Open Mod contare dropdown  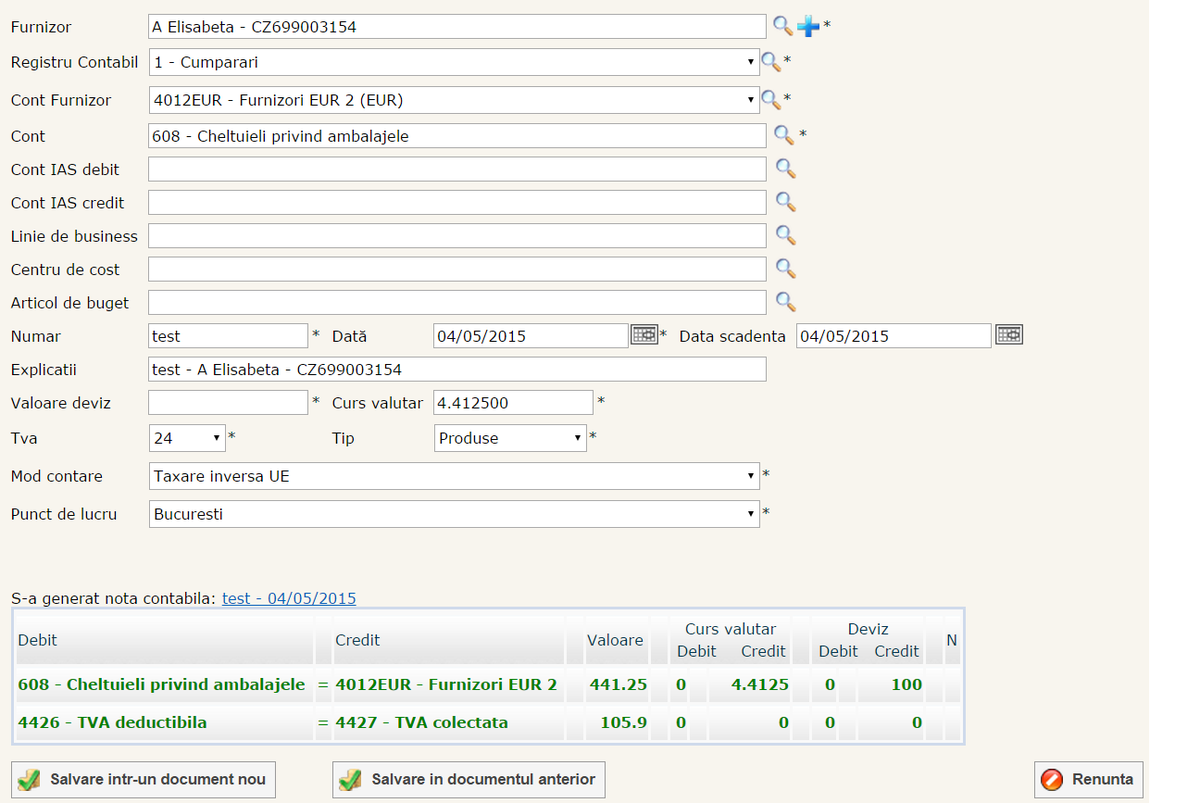coord(453,476)
